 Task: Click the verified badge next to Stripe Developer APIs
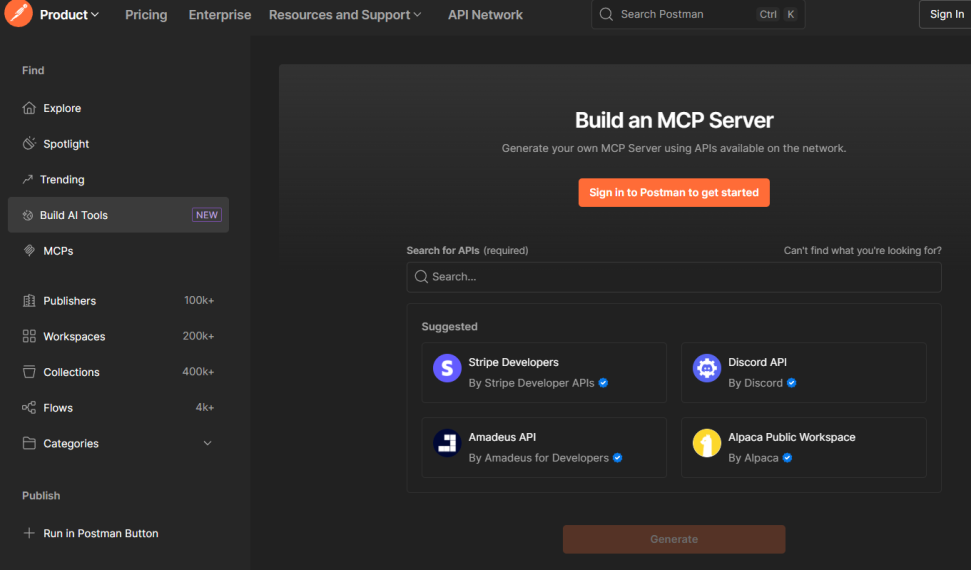pos(603,383)
